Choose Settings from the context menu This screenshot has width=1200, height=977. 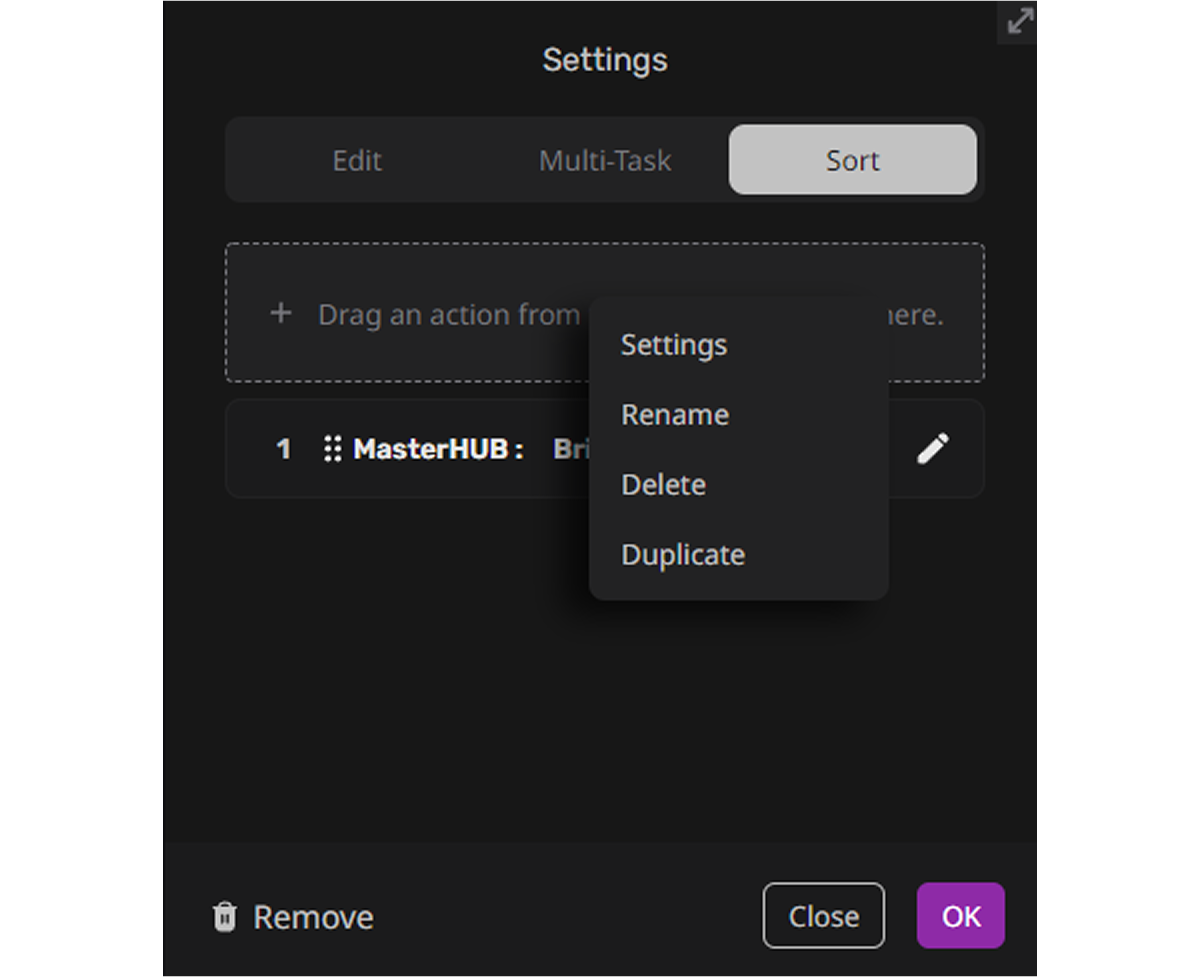click(674, 345)
